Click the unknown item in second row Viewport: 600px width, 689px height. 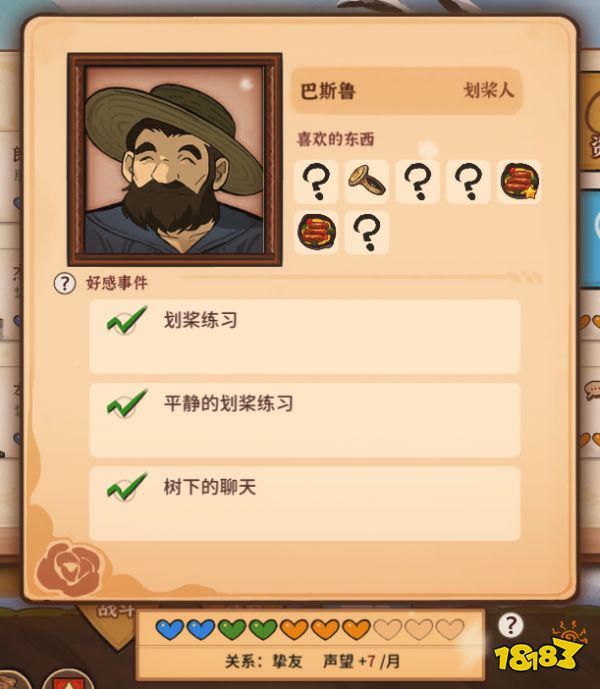point(367,232)
